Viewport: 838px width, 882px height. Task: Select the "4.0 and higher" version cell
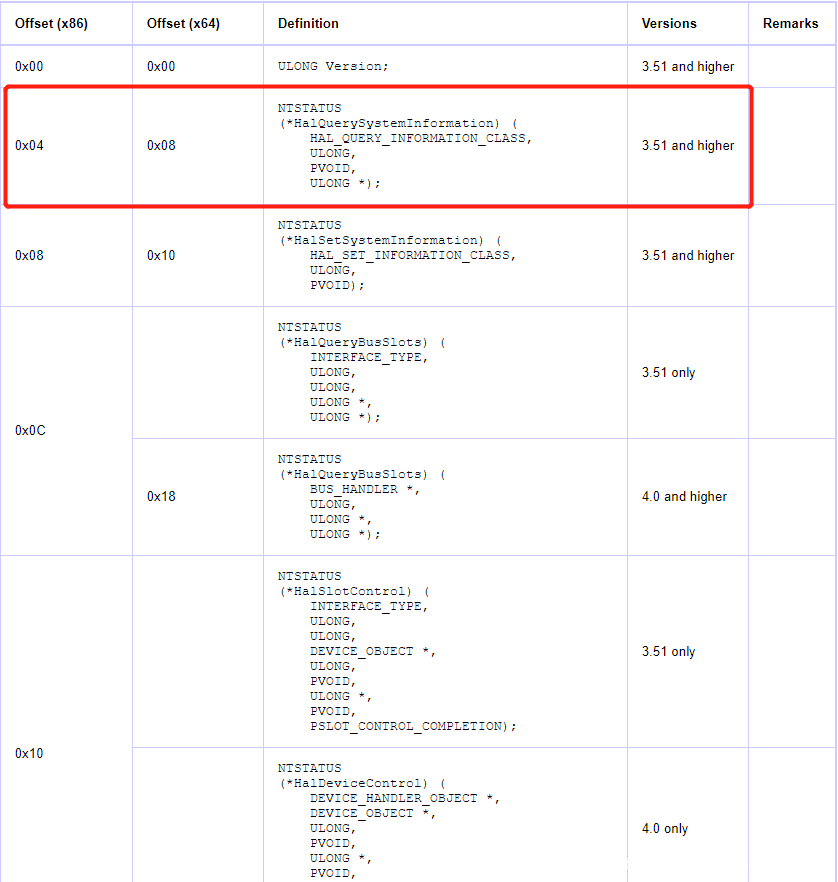tap(684, 496)
